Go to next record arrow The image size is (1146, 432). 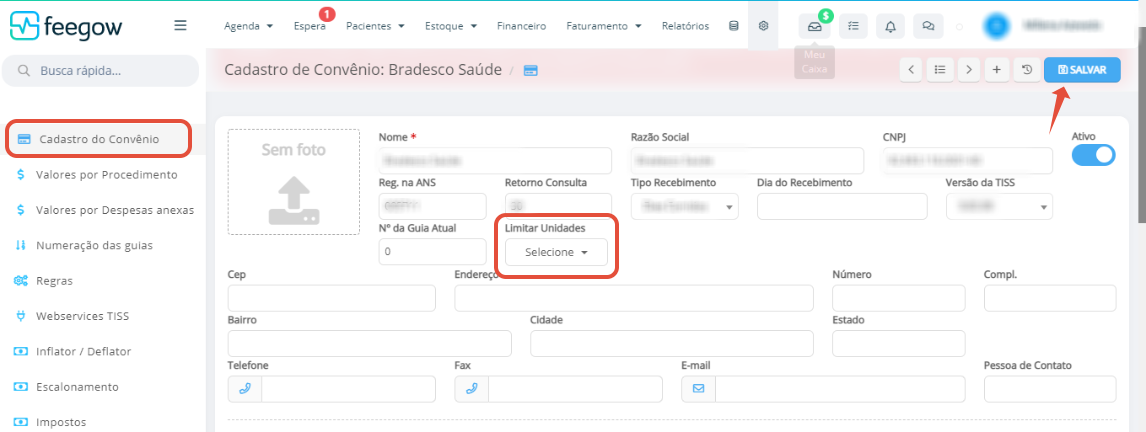[969, 70]
